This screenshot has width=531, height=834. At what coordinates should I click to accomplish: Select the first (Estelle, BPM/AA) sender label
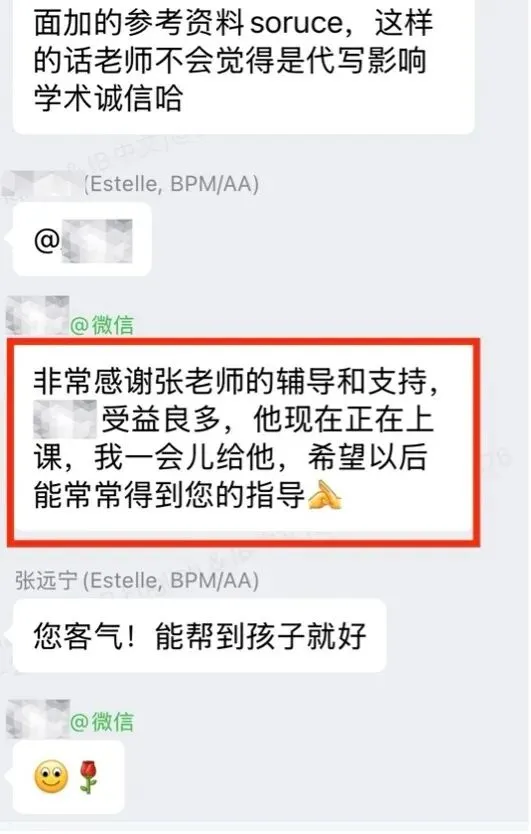click(171, 184)
